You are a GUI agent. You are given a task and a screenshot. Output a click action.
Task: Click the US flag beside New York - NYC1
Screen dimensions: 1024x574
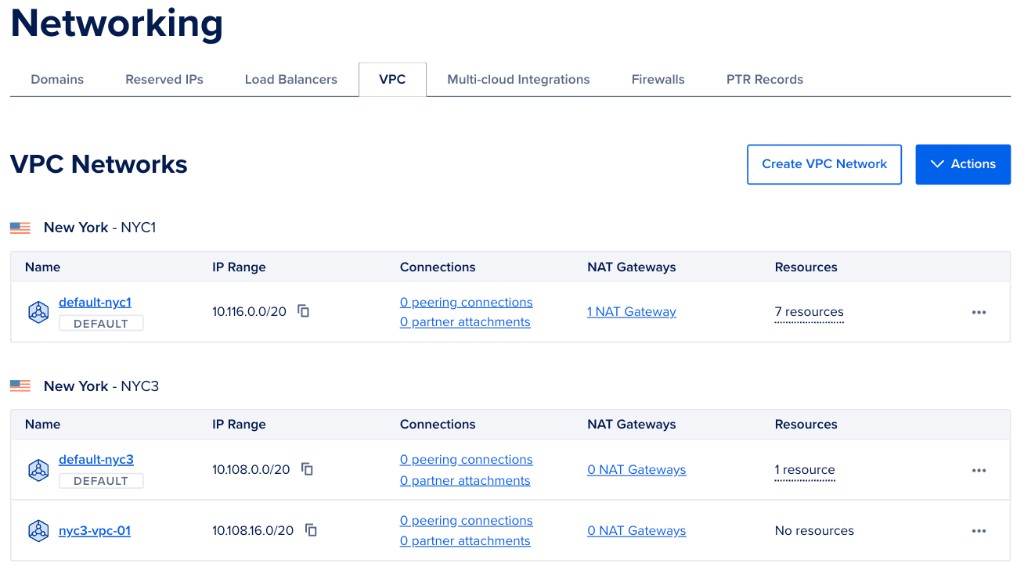click(x=20, y=228)
